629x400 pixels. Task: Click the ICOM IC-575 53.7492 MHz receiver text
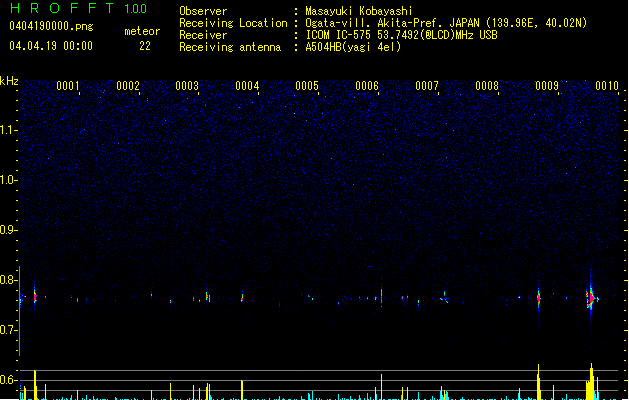401,35
